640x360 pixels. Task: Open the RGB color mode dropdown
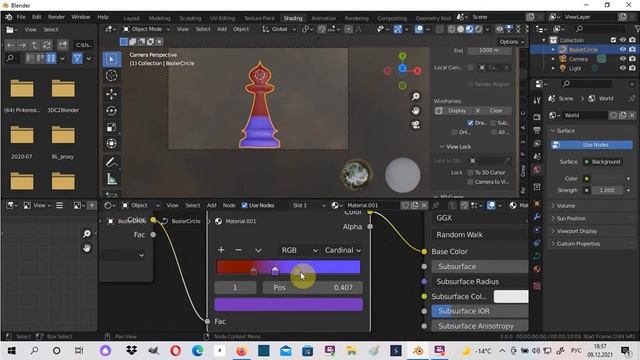pyautogui.click(x=300, y=250)
